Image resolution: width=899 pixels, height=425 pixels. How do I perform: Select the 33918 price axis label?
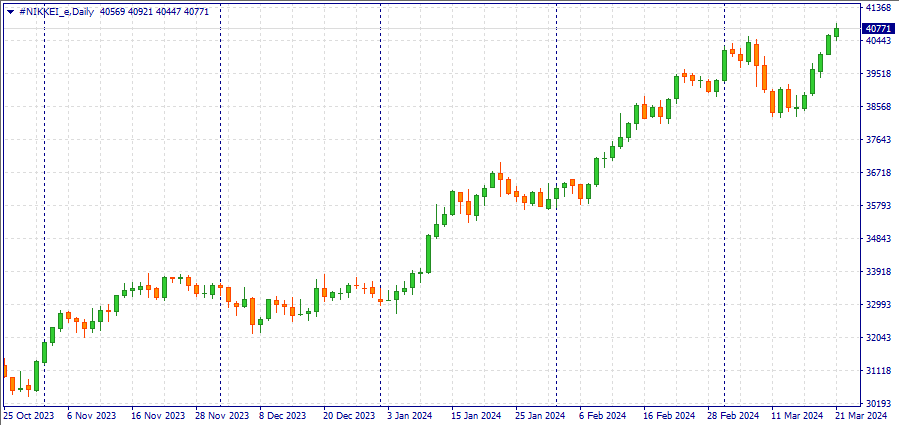(x=878, y=272)
